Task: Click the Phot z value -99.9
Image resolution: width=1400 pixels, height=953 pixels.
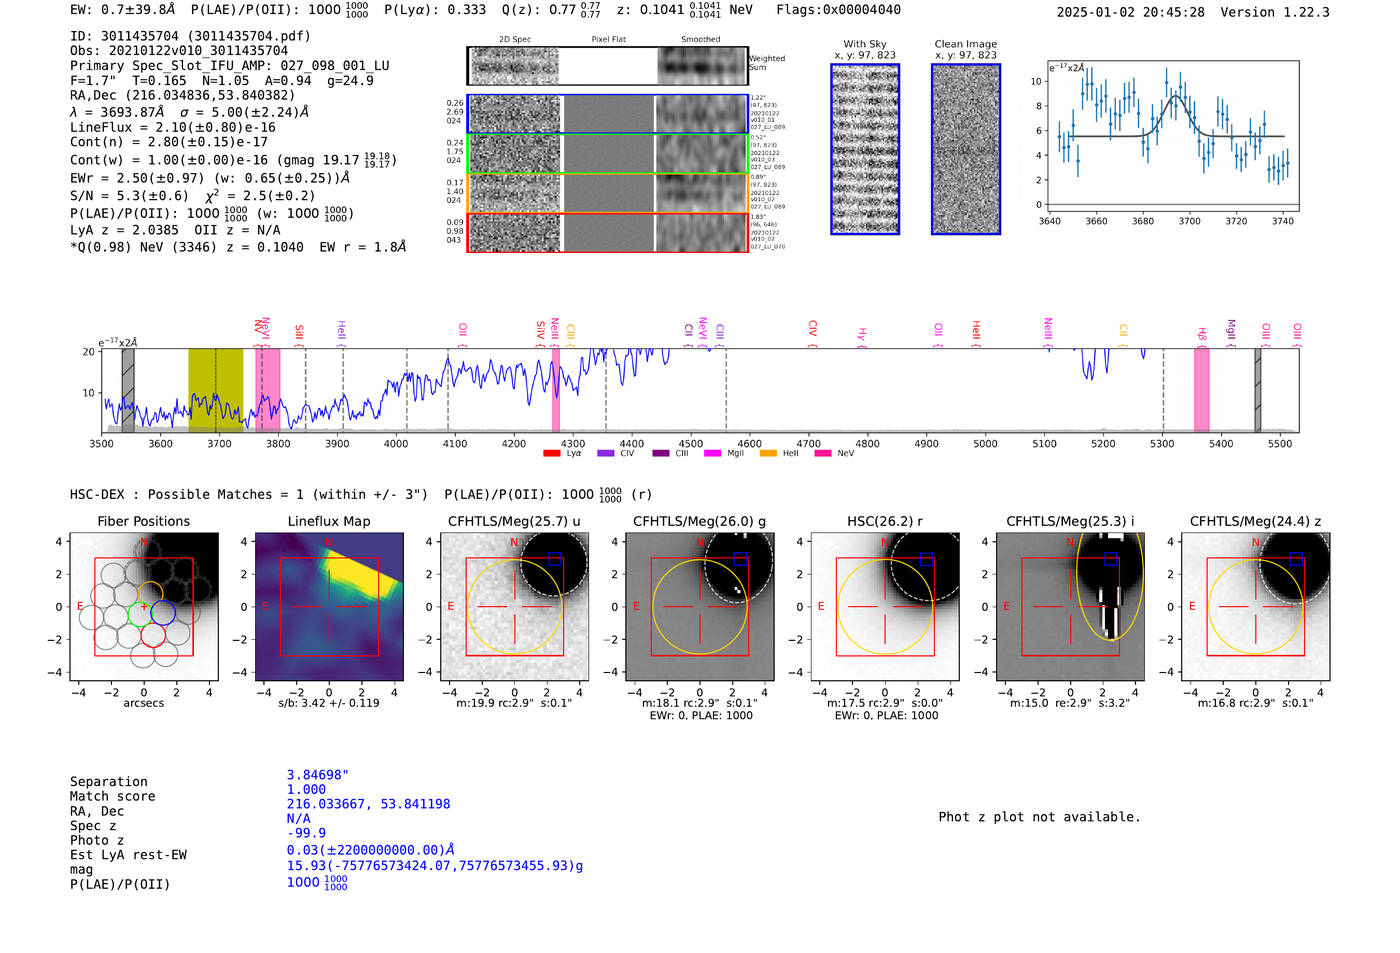Action: point(306,833)
